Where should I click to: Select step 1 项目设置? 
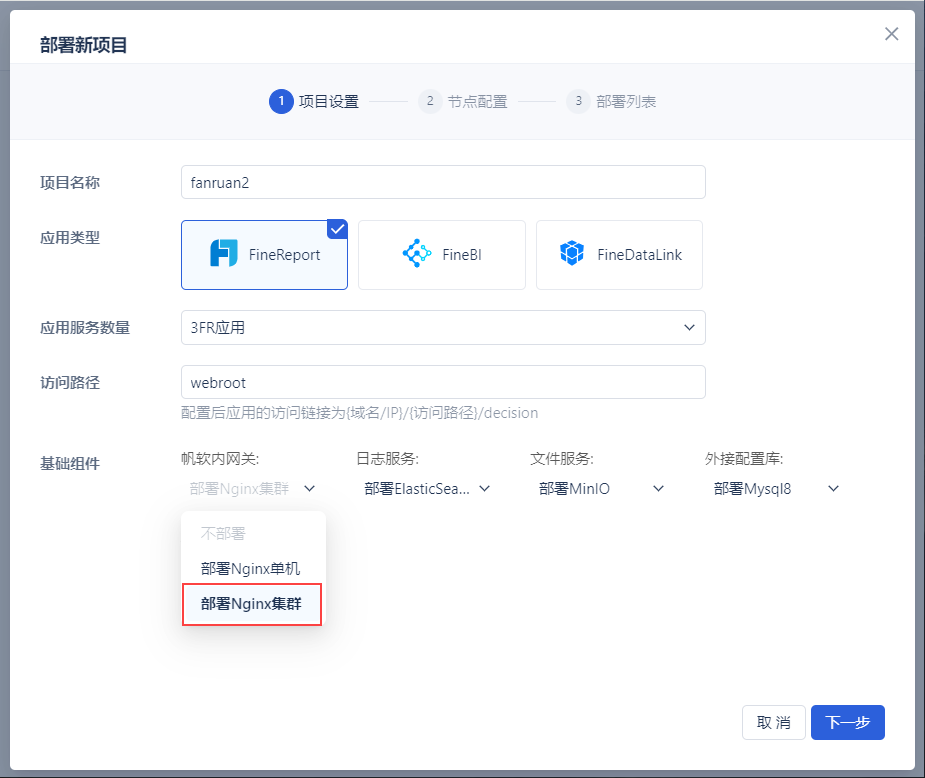point(314,101)
